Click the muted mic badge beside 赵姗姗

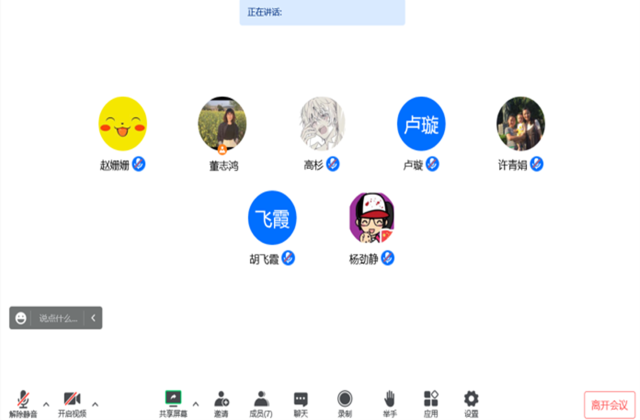tap(139, 164)
